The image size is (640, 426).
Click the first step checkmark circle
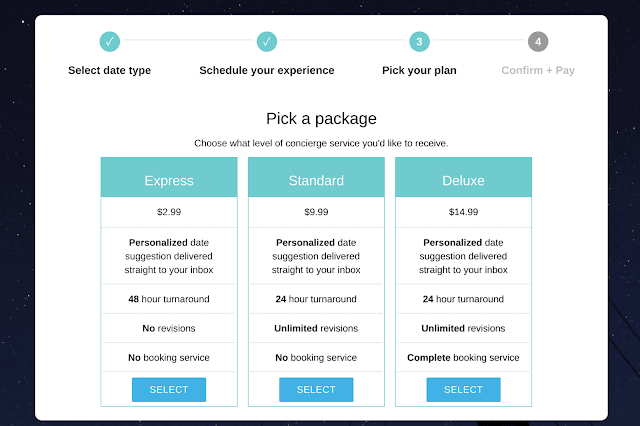click(x=110, y=42)
